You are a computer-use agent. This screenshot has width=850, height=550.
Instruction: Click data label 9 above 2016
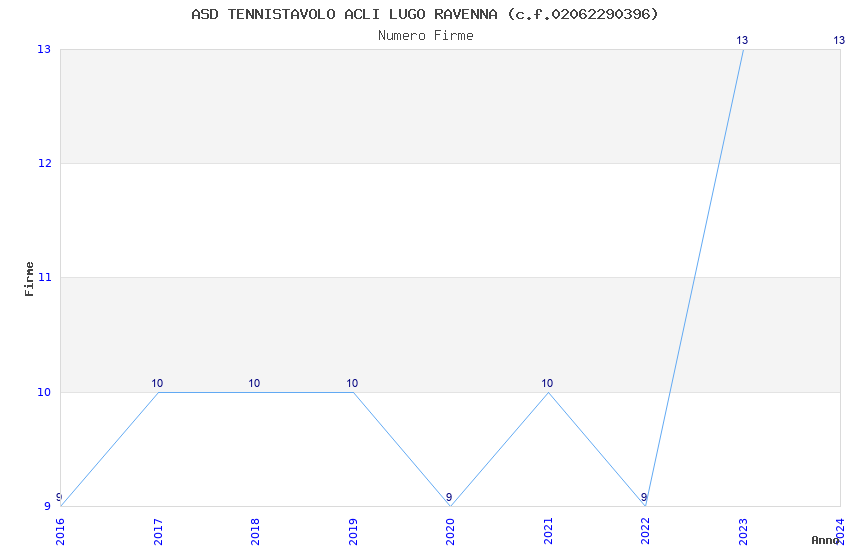coord(60,497)
